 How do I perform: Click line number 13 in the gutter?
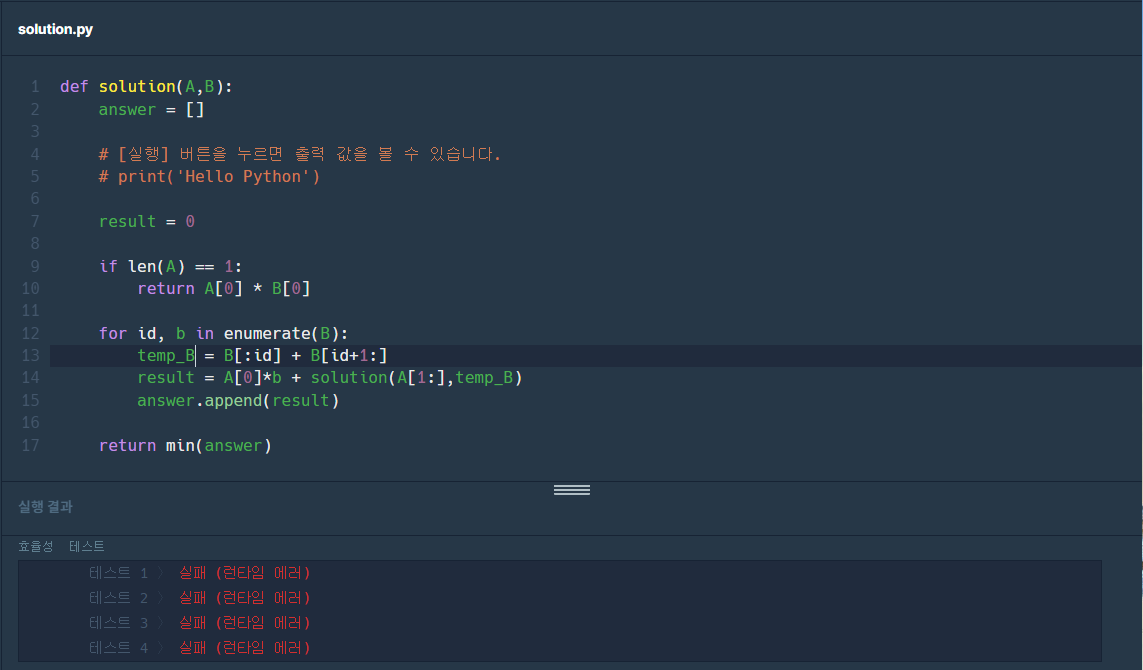[31, 356]
